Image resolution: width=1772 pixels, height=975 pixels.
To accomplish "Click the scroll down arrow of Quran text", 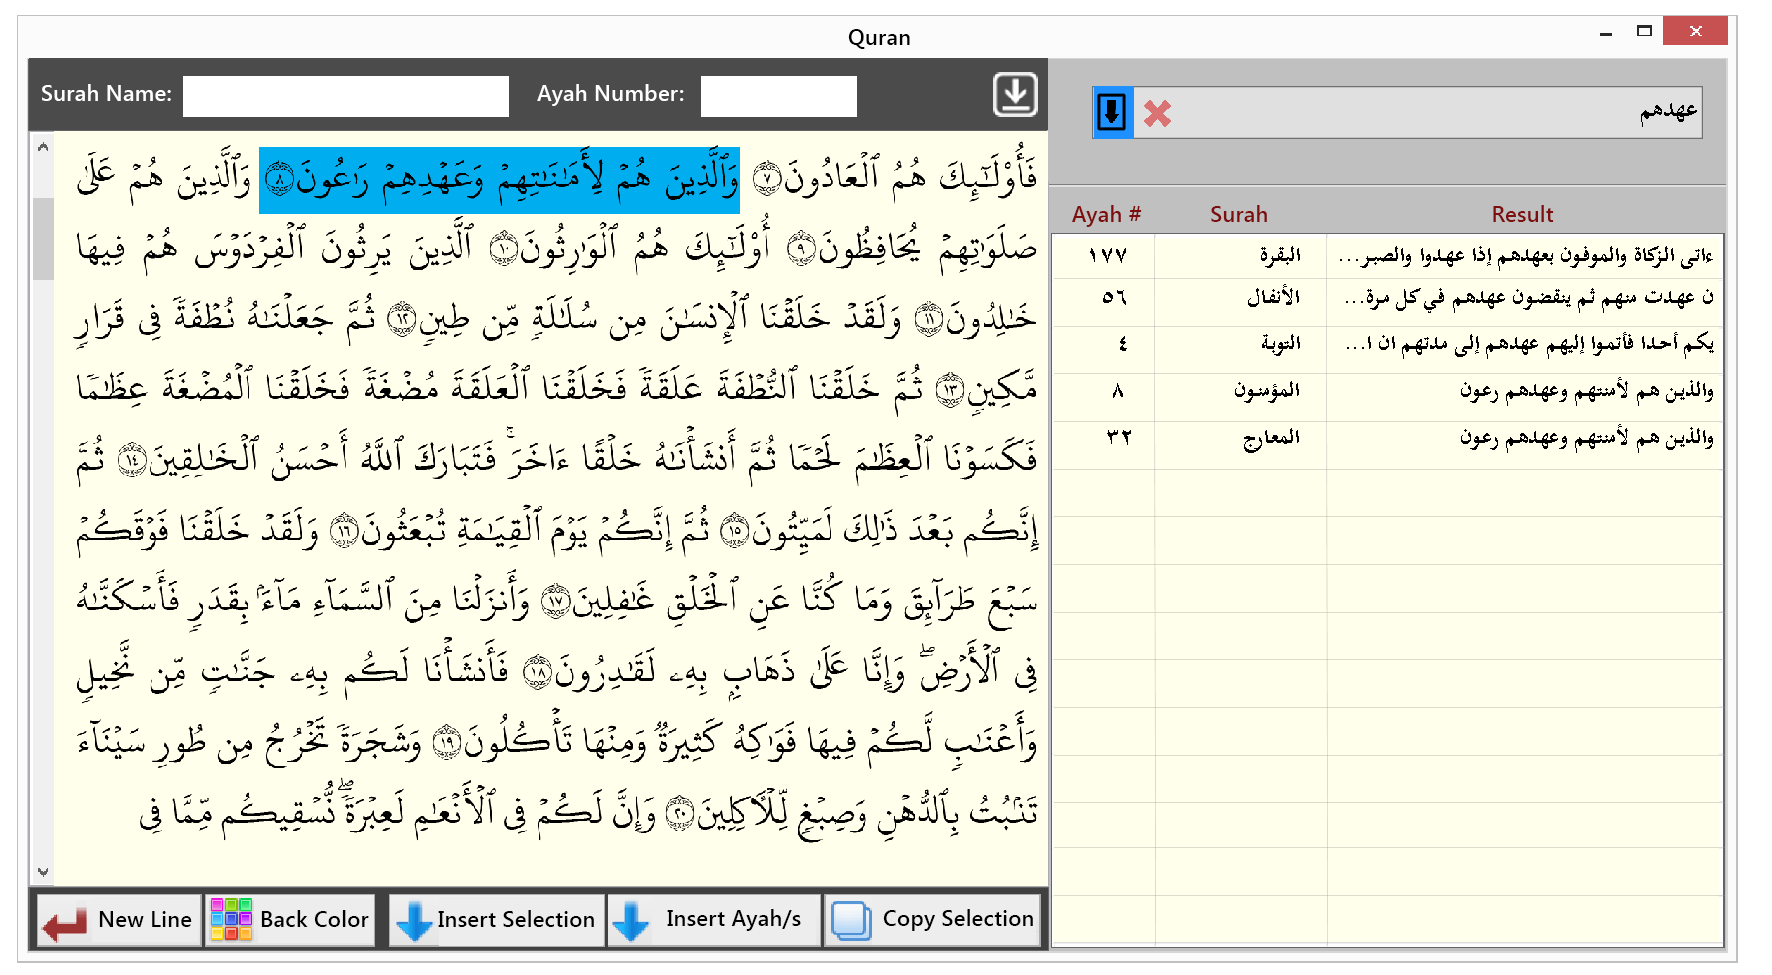I will pos(43,872).
